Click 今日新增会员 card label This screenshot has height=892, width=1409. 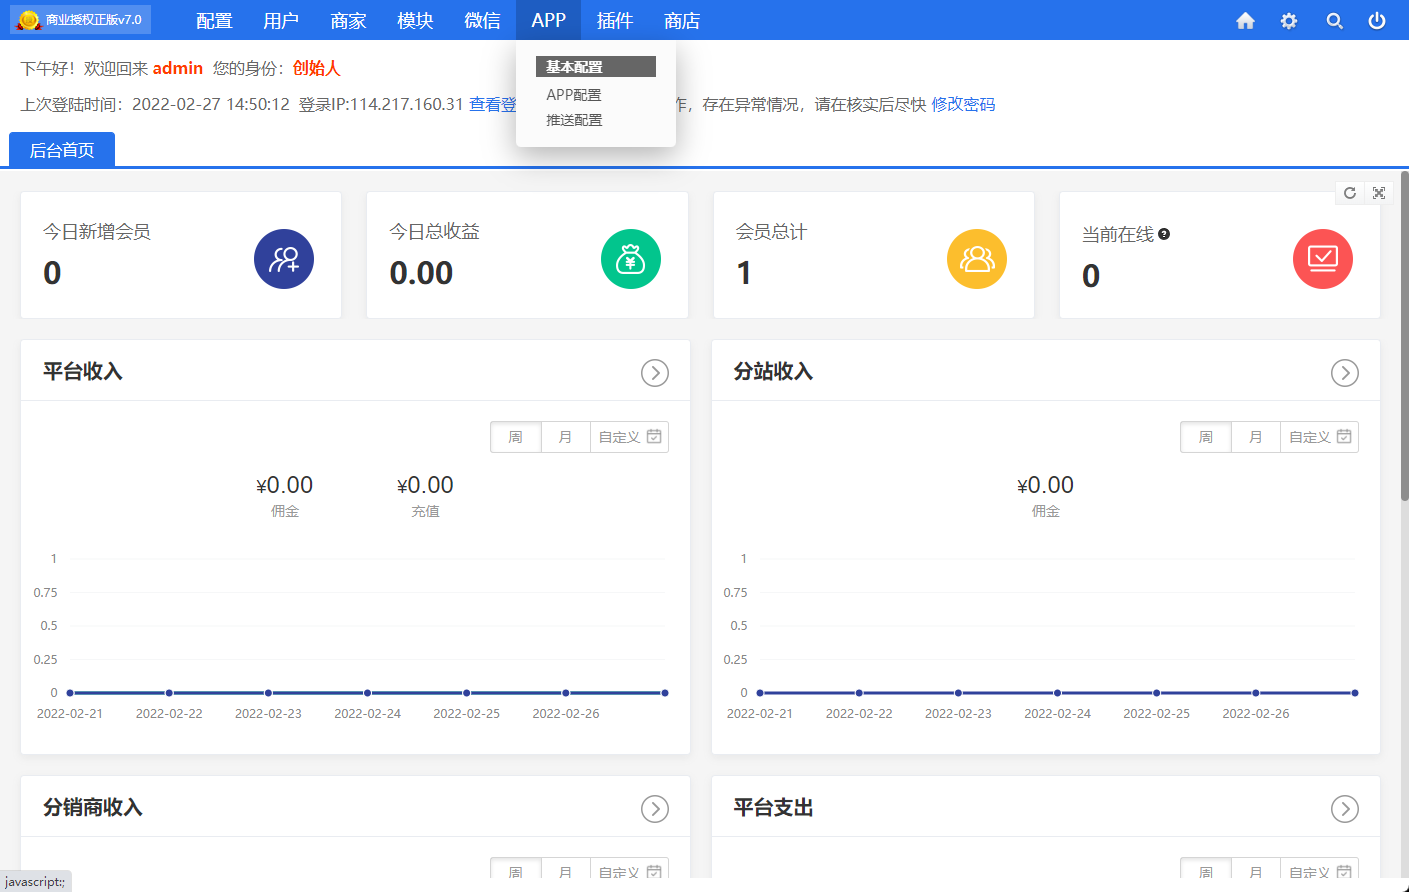click(97, 232)
